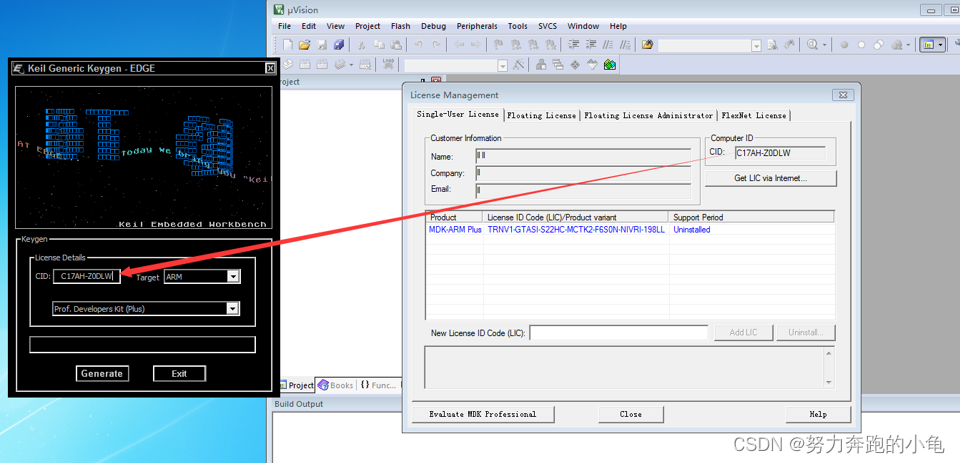This screenshot has height=463, width=960.
Task: Click the Indent selected text icon
Action: click(x=574, y=45)
